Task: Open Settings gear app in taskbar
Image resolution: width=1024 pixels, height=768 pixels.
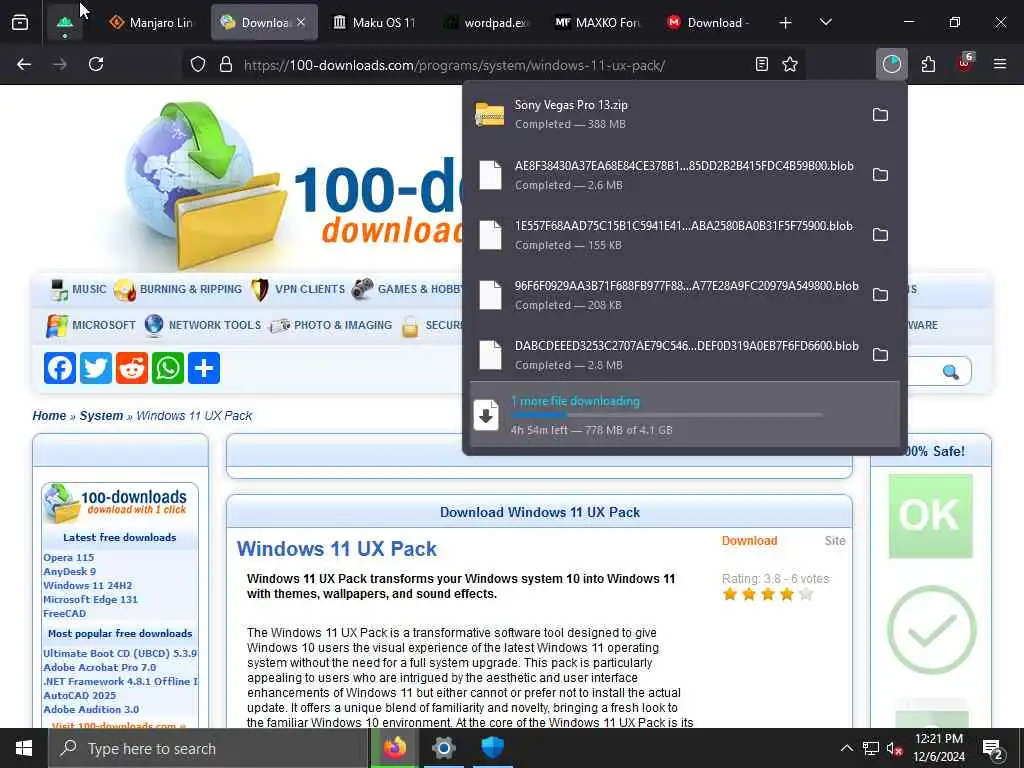Action: (x=443, y=748)
